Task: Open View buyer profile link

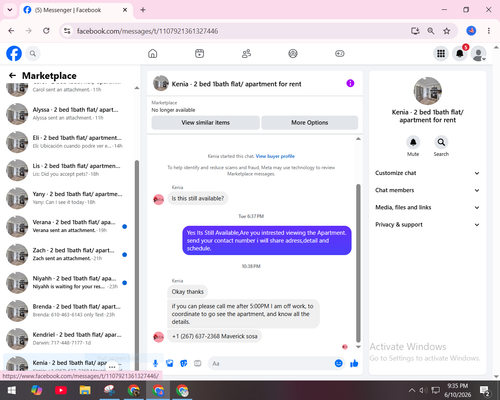Action: (x=275, y=156)
